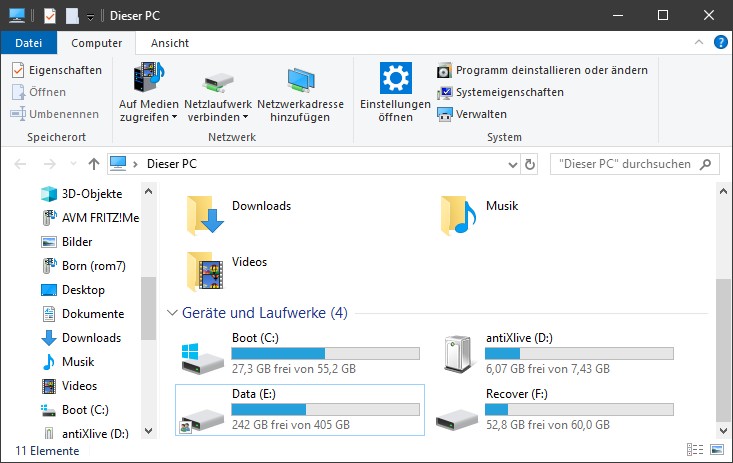Open Einstellungen öffnen gear icon
The image size is (733, 463).
395,78
